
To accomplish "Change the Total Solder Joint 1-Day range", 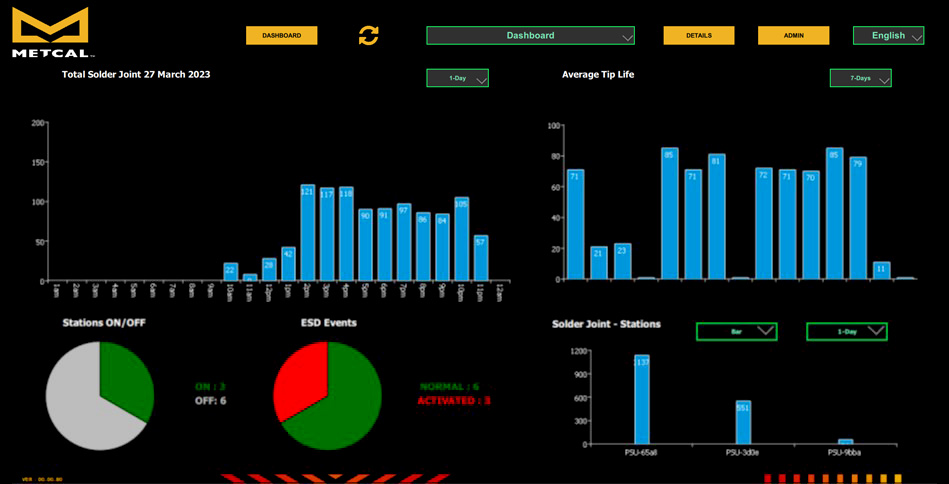I will click(457, 78).
